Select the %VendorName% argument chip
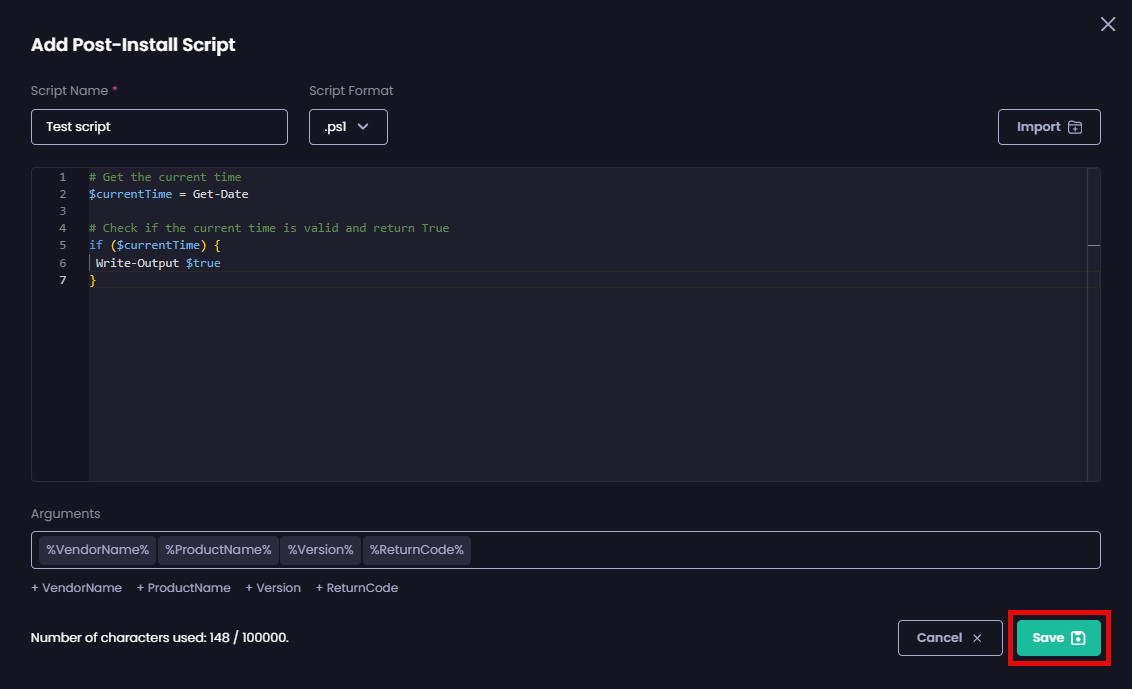 coord(95,549)
